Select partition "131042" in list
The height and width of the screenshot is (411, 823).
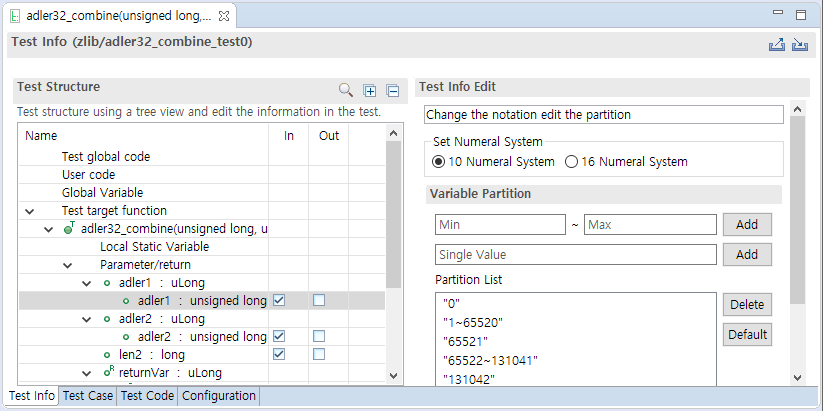point(576,380)
